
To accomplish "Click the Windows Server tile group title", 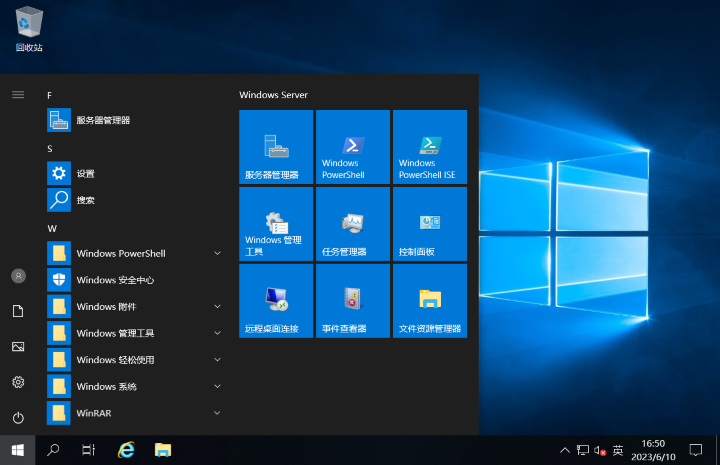I will click(x=273, y=95).
